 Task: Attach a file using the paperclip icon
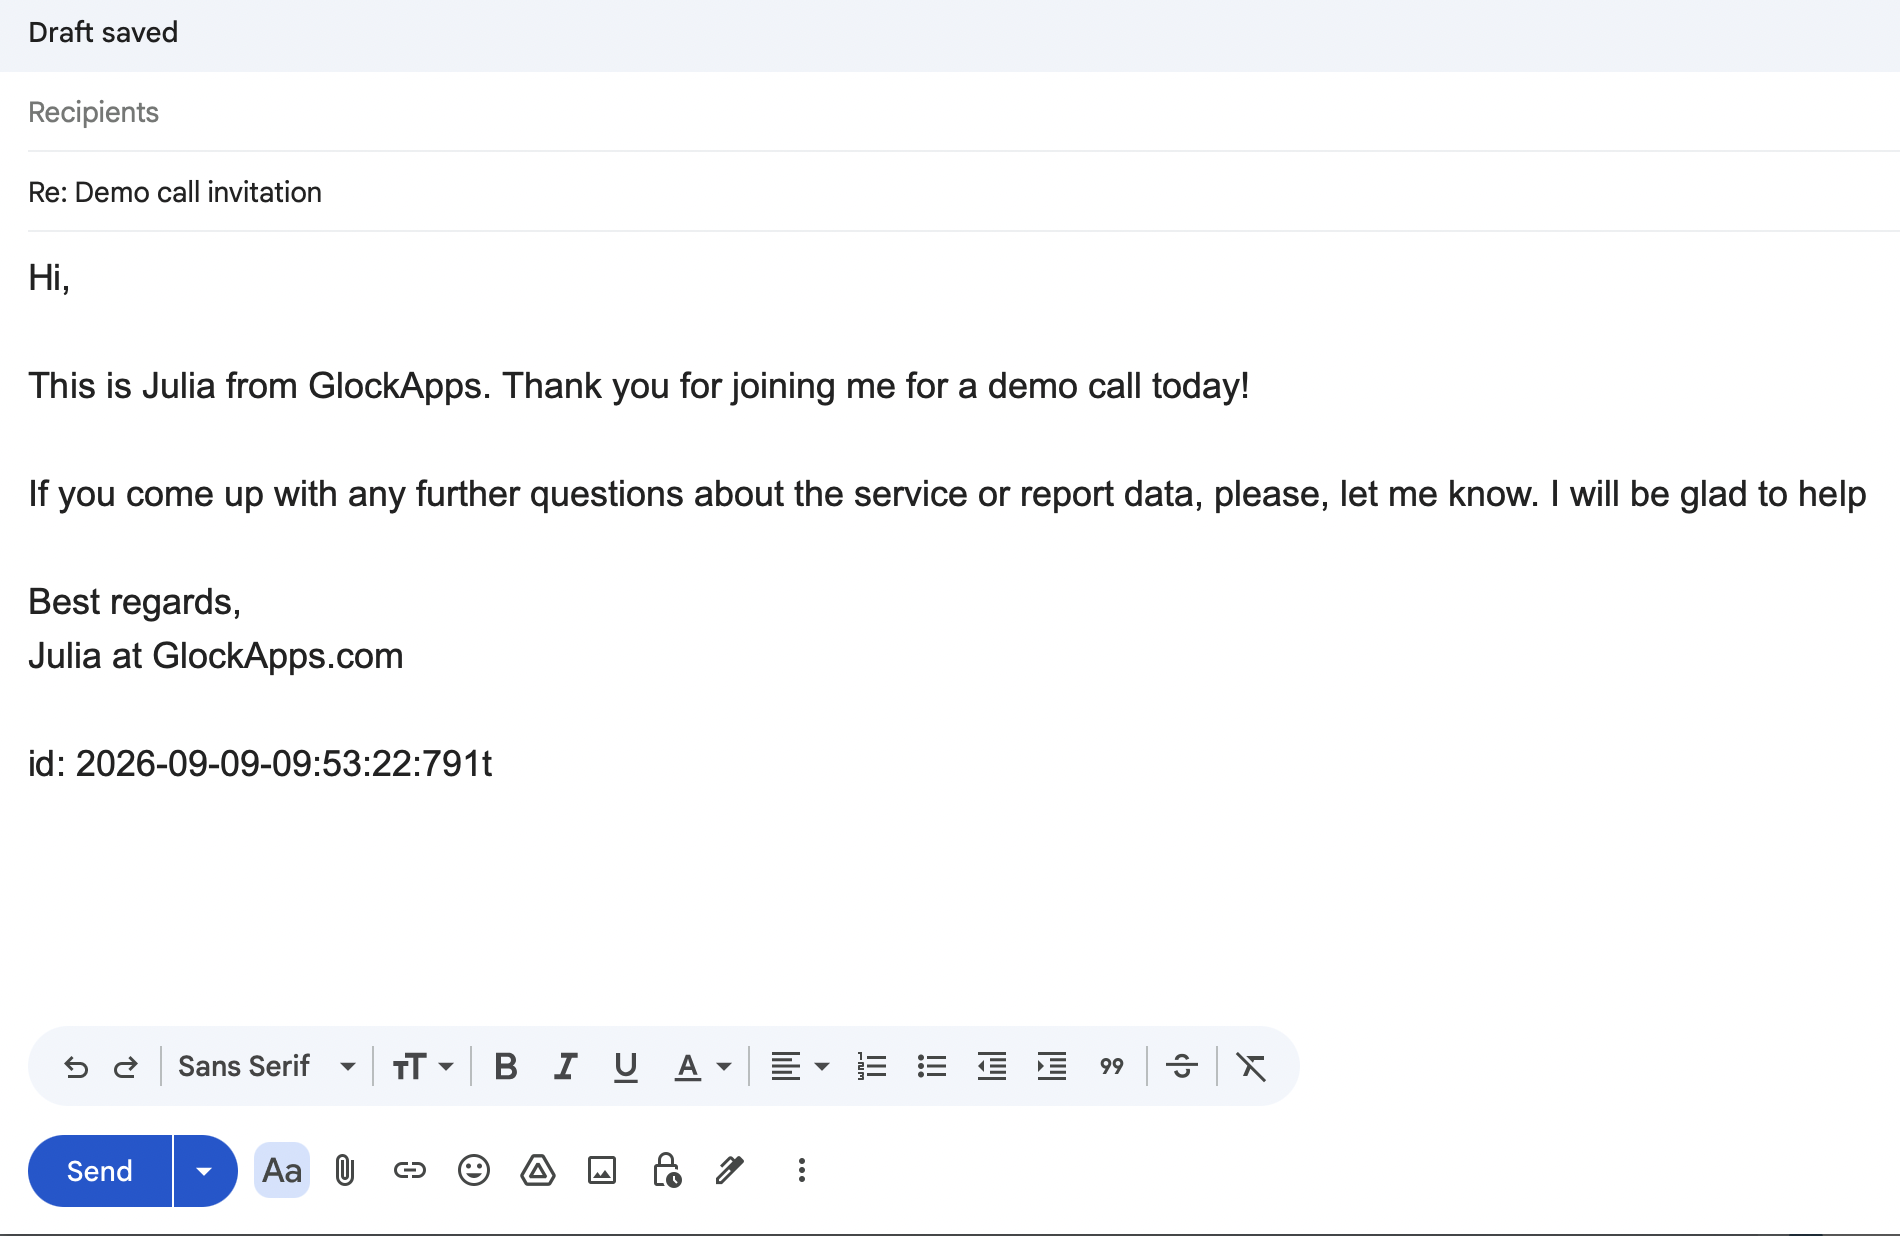[345, 1170]
